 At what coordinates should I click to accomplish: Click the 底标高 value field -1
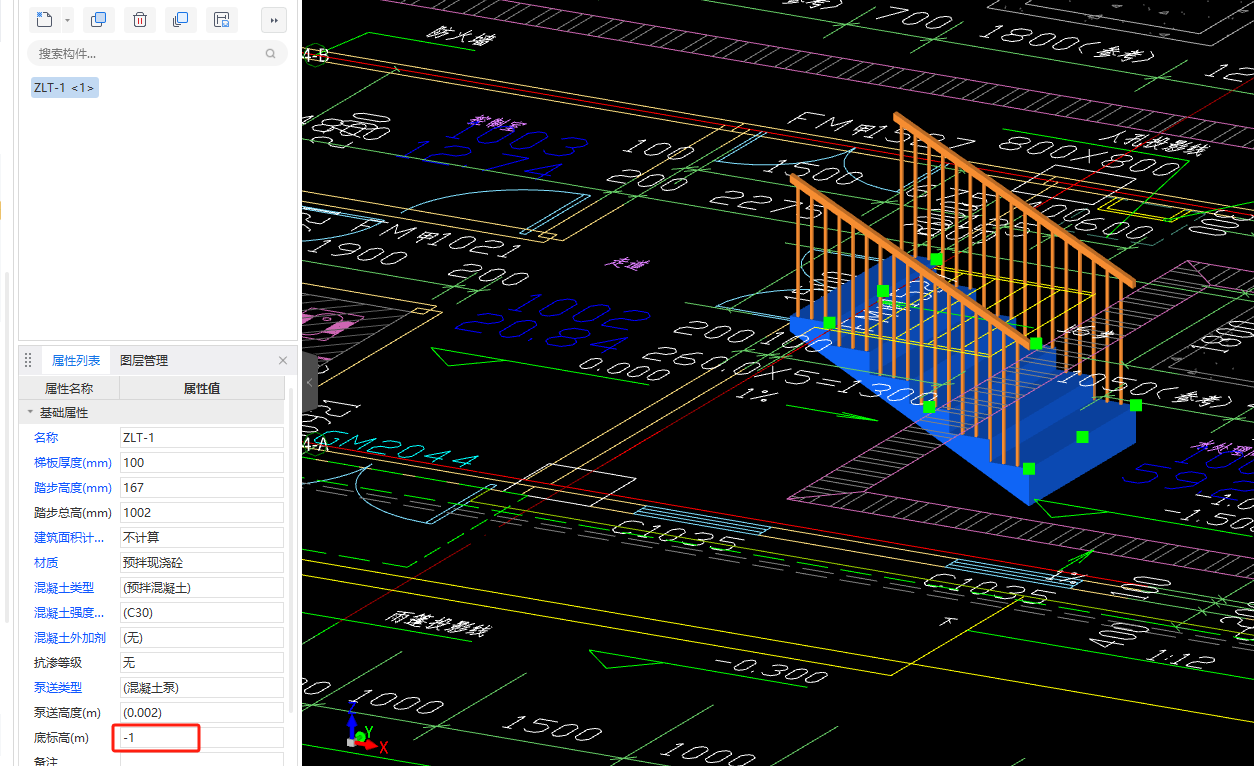click(201, 737)
